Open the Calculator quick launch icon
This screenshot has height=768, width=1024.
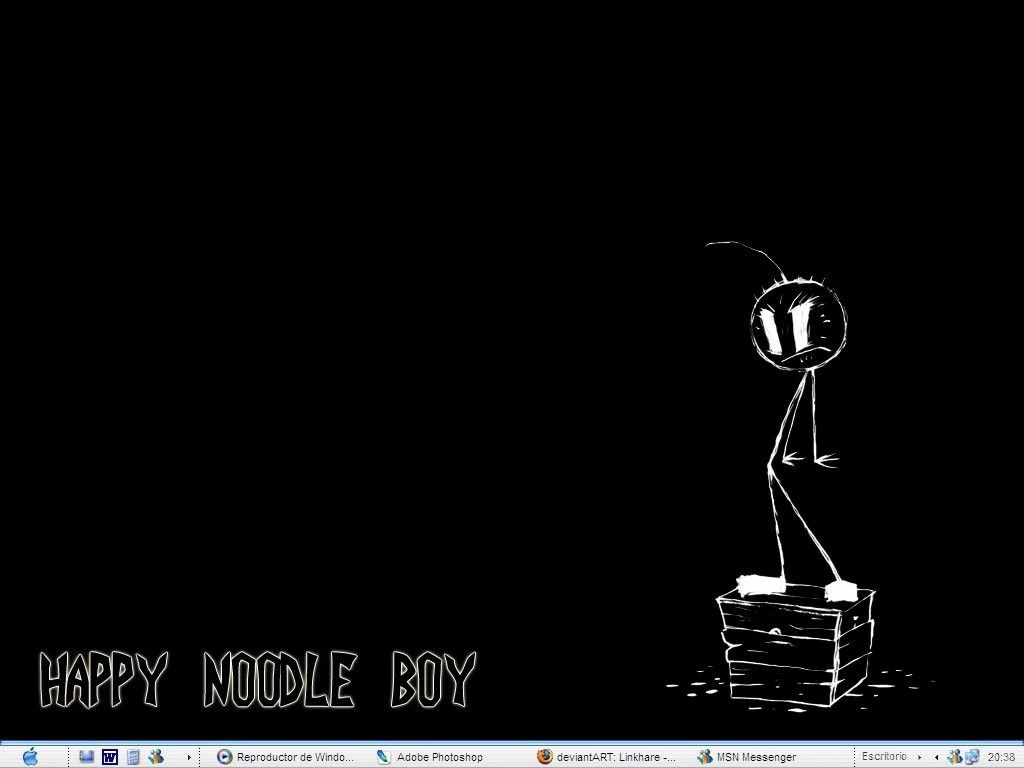click(x=133, y=757)
